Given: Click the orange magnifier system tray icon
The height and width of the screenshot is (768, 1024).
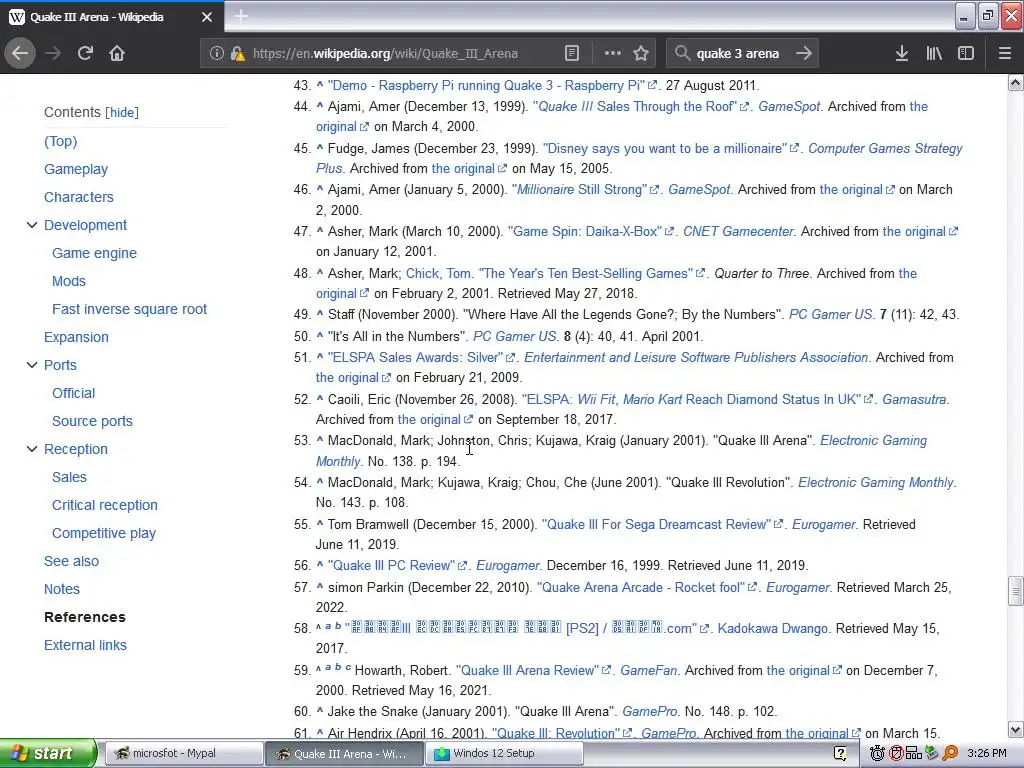Looking at the screenshot, I should coord(950,753).
